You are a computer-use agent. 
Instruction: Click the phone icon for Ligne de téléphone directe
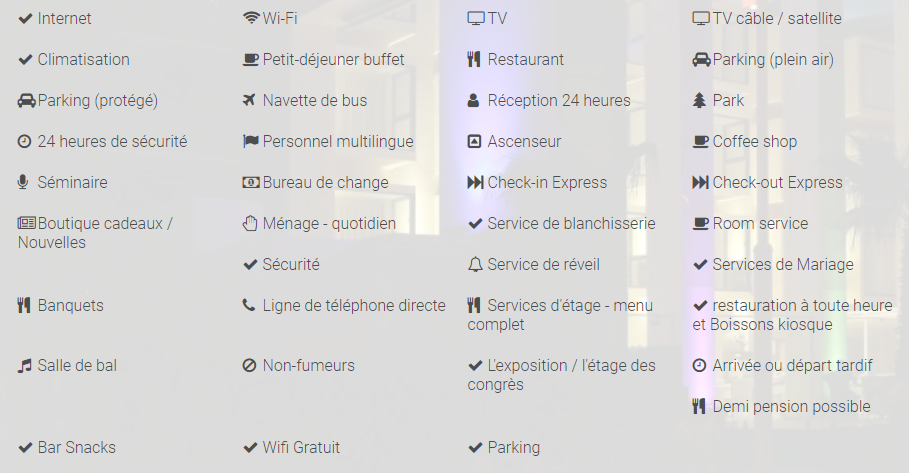(x=249, y=305)
